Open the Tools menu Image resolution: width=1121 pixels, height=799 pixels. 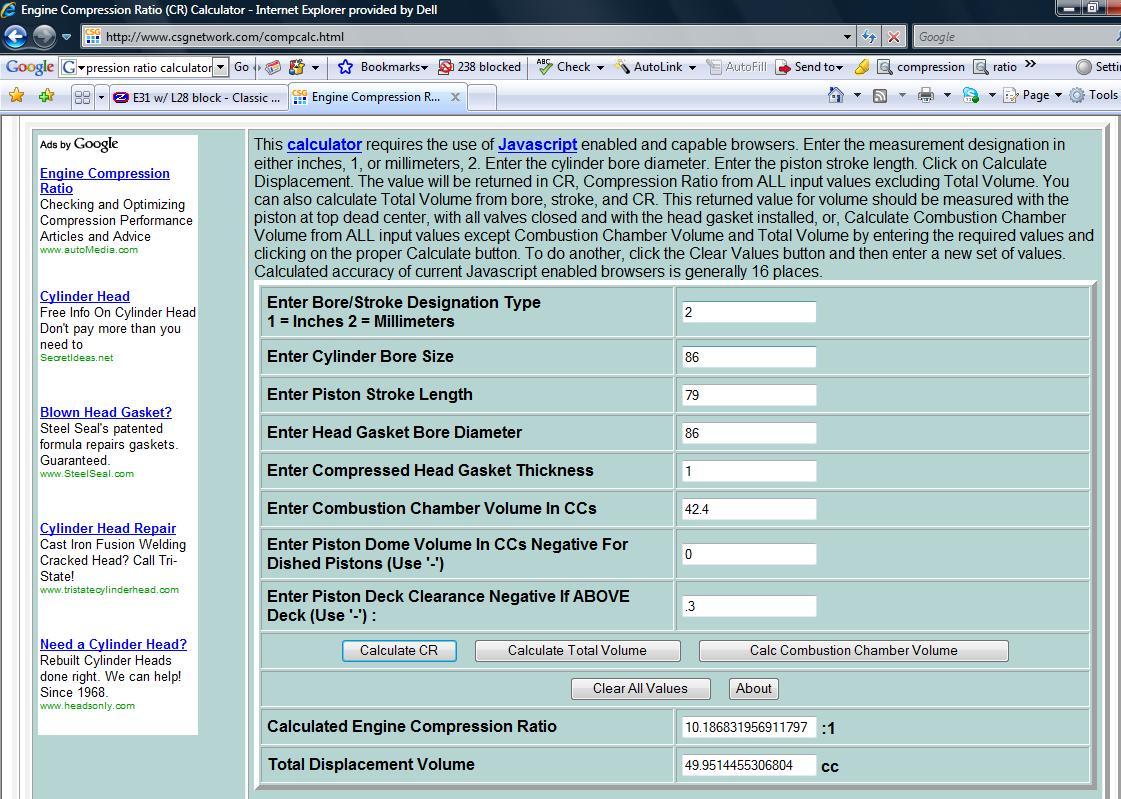[1093, 95]
